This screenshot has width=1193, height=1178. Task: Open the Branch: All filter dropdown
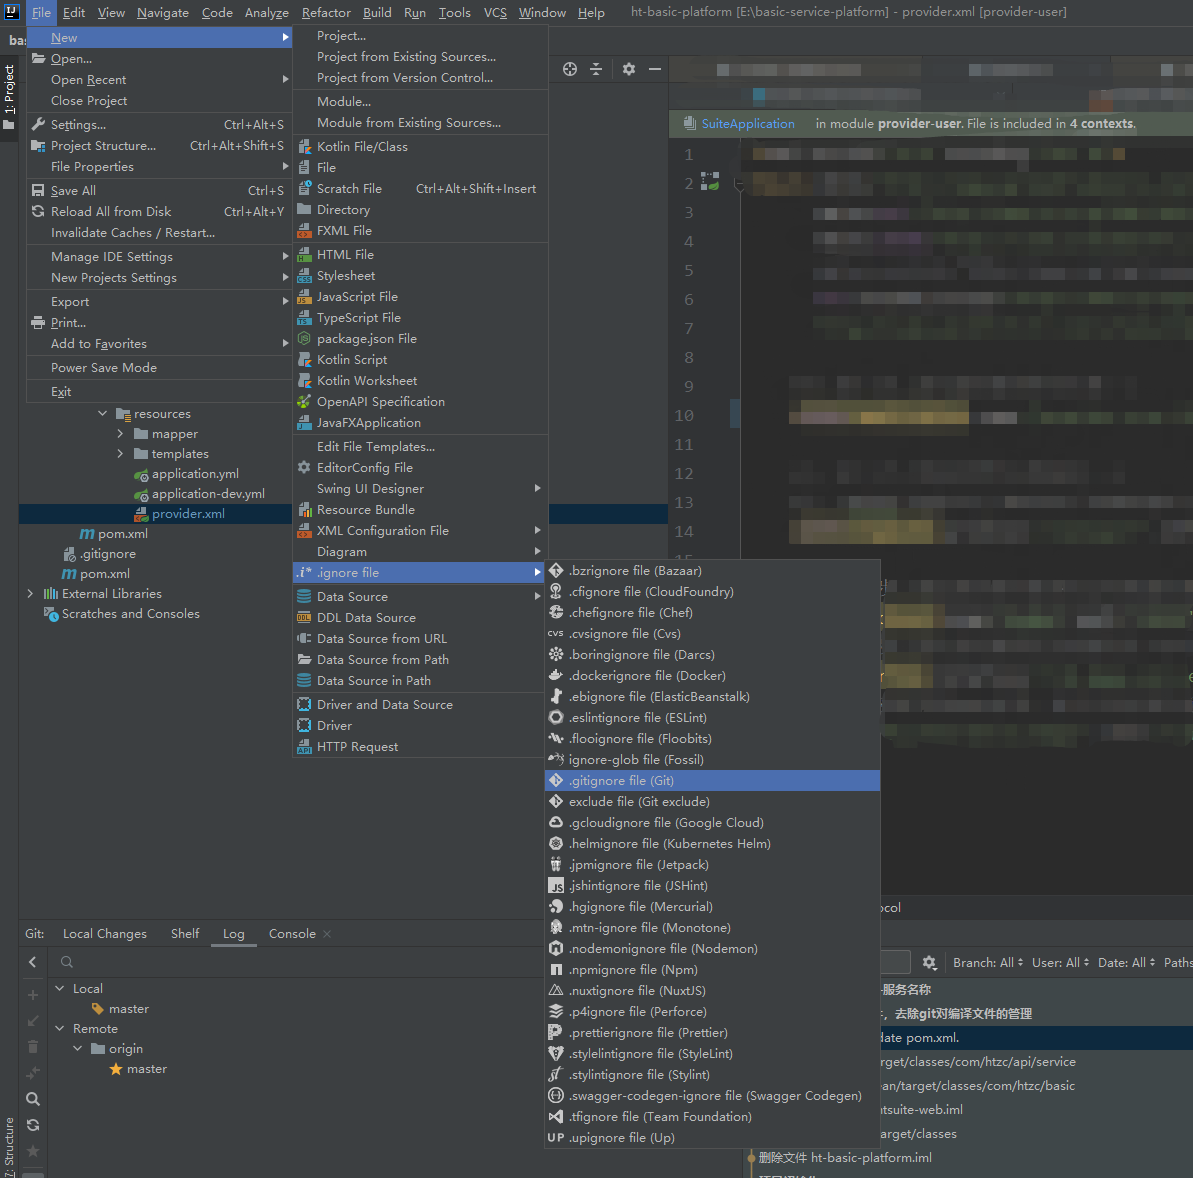[988, 963]
